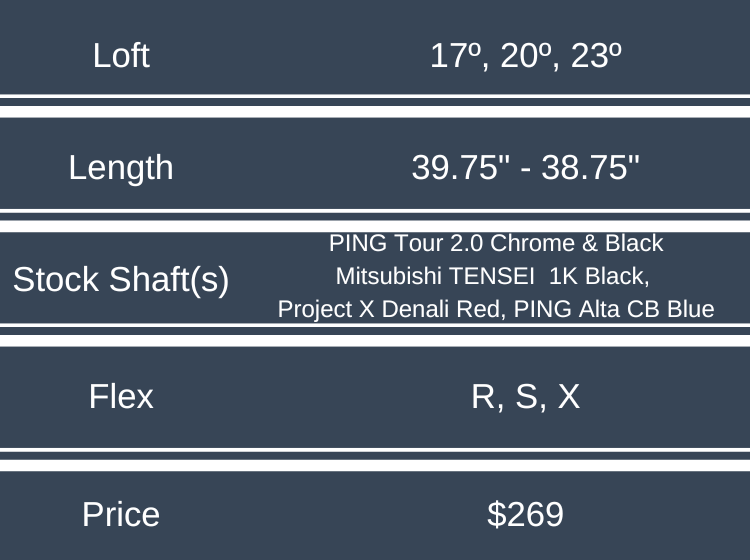This screenshot has width=750, height=560.
Task: Select the 38.75" length value
Action: 590,167
